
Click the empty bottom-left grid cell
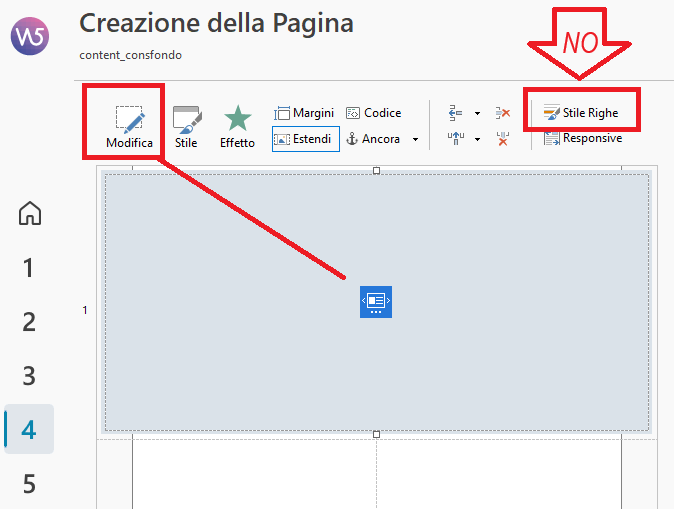coord(254,474)
